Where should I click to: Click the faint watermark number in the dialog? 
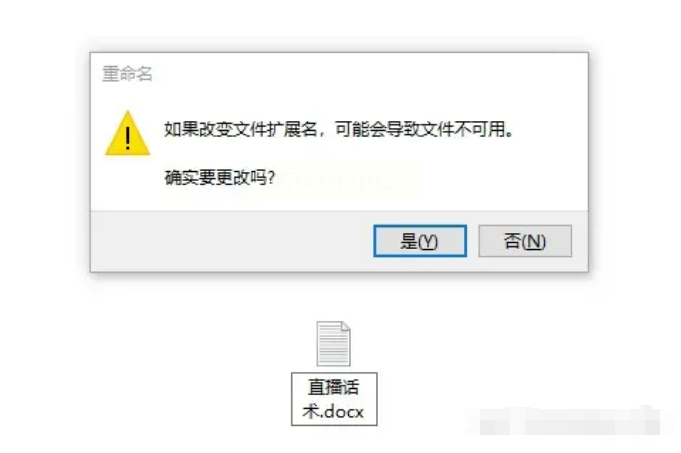pyautogui.click(x=334, y=181)
